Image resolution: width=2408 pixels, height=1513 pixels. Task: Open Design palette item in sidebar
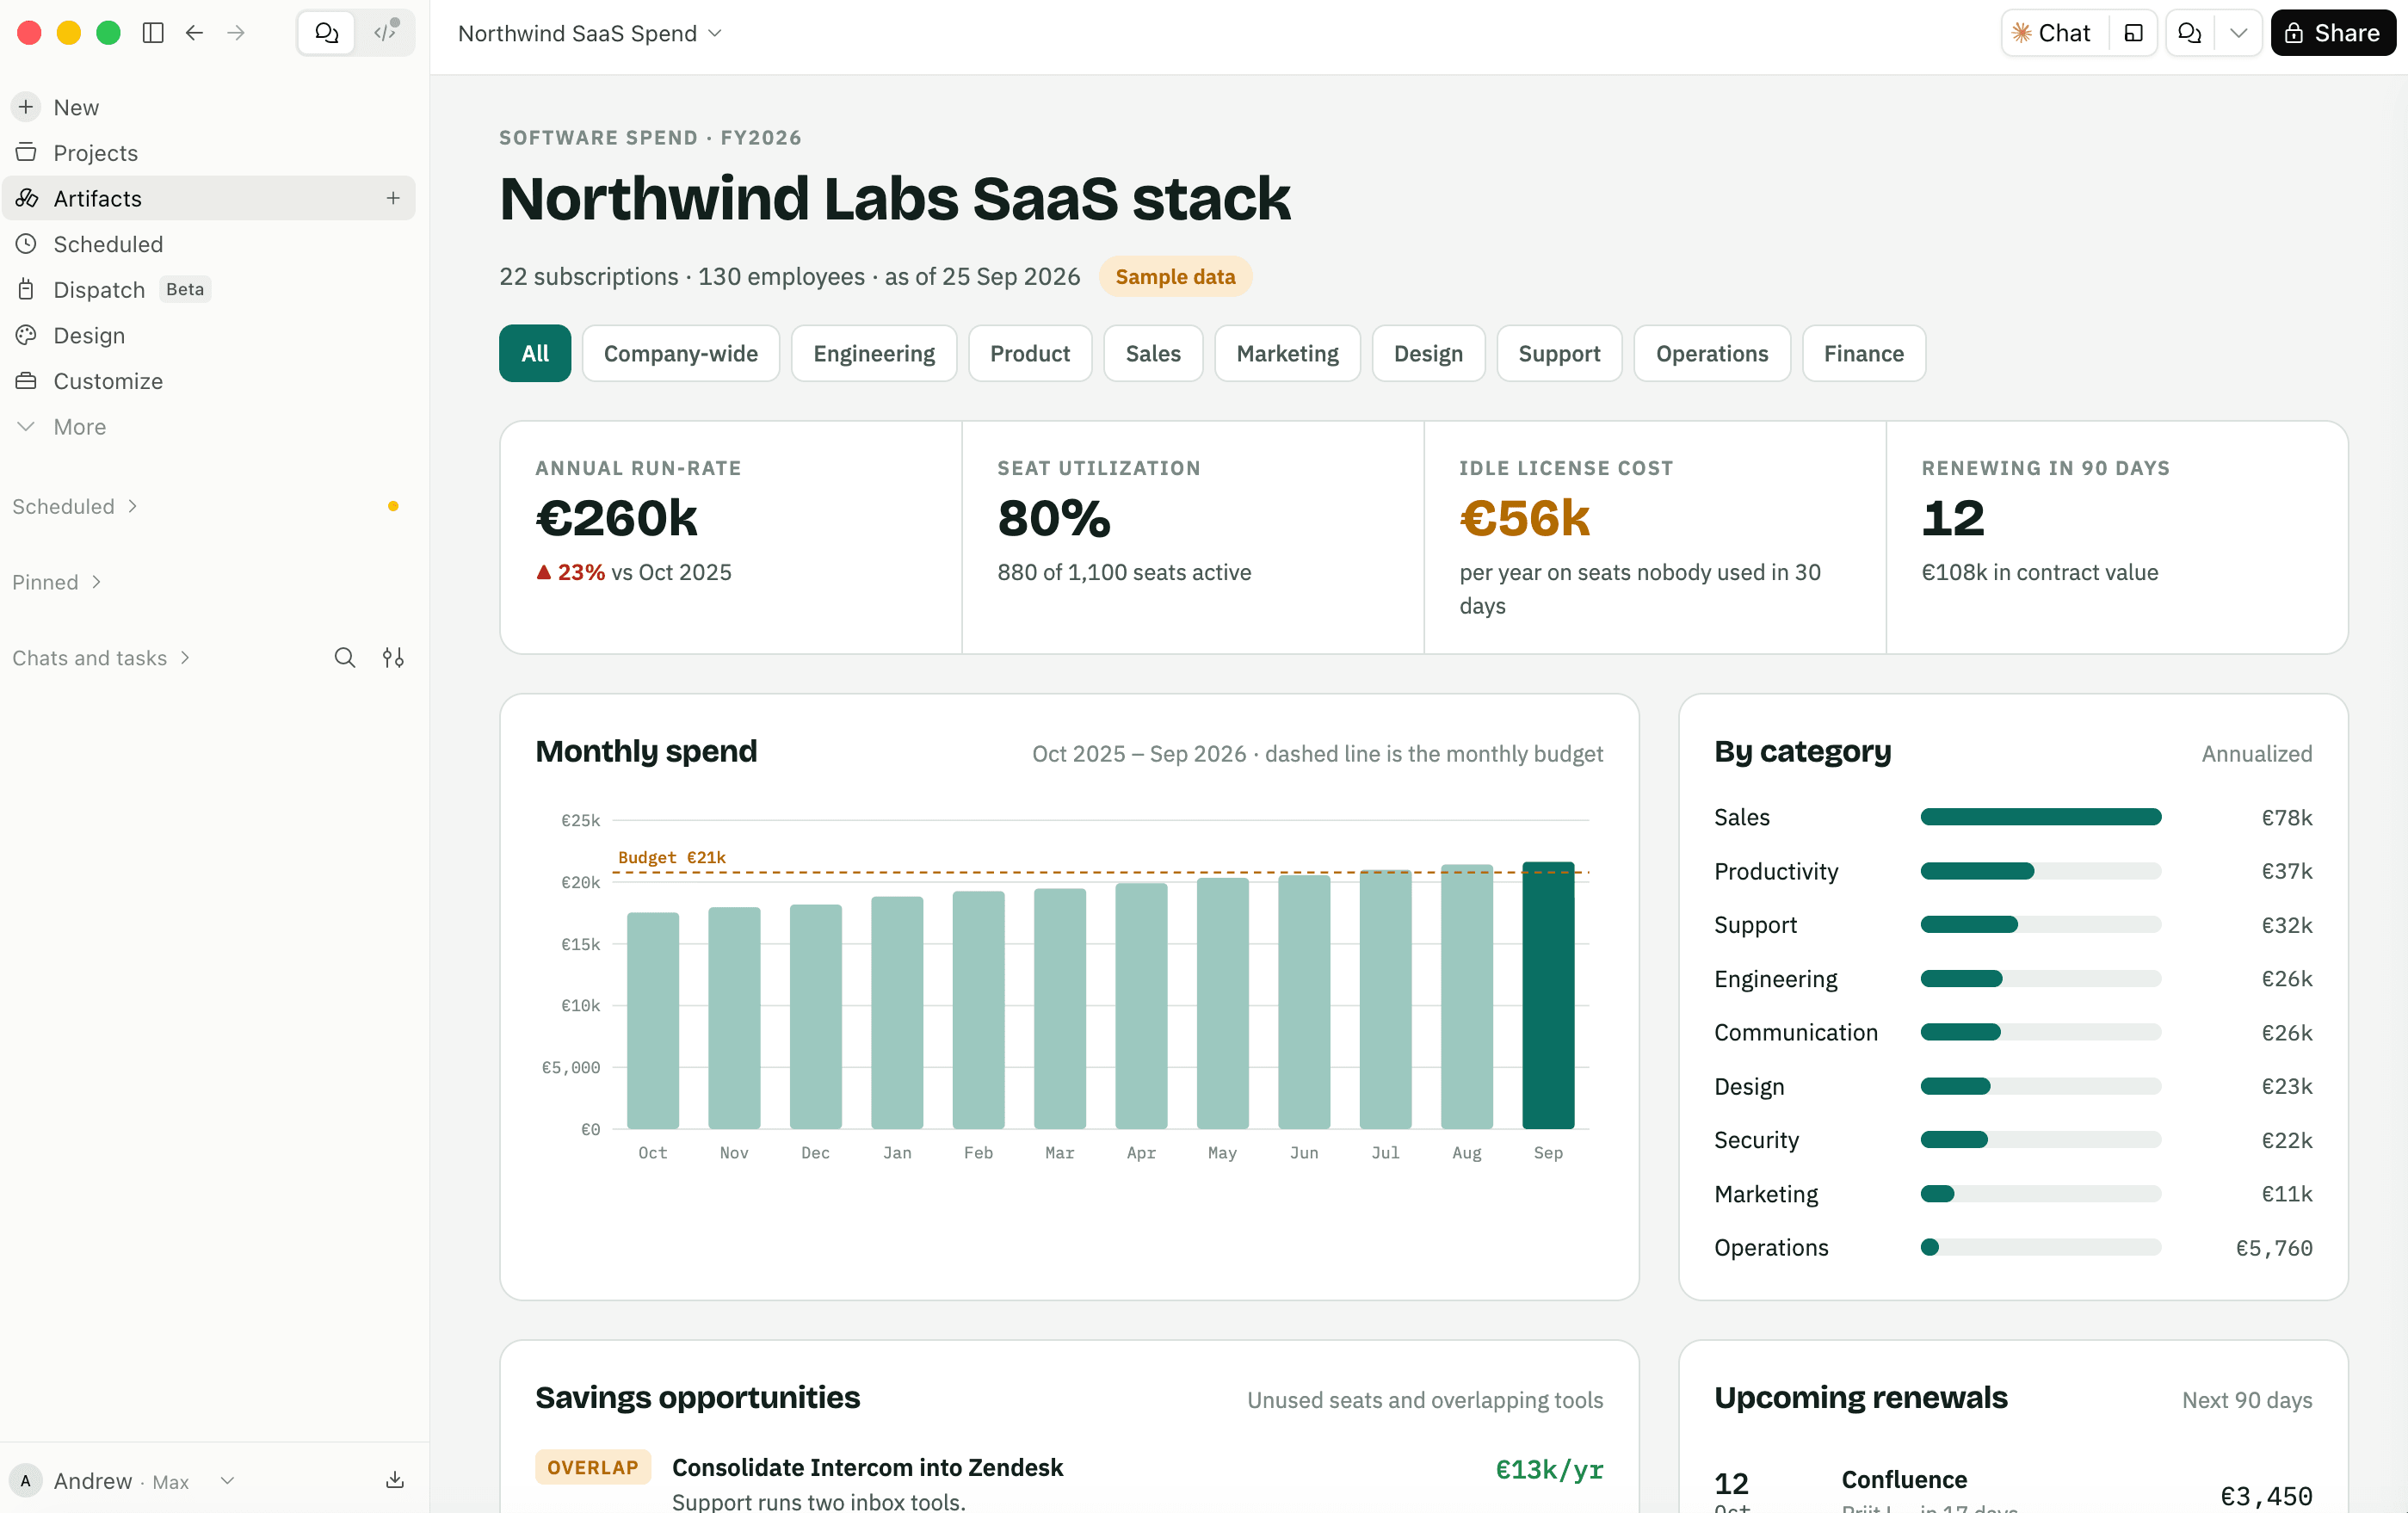tap(208, 336)
